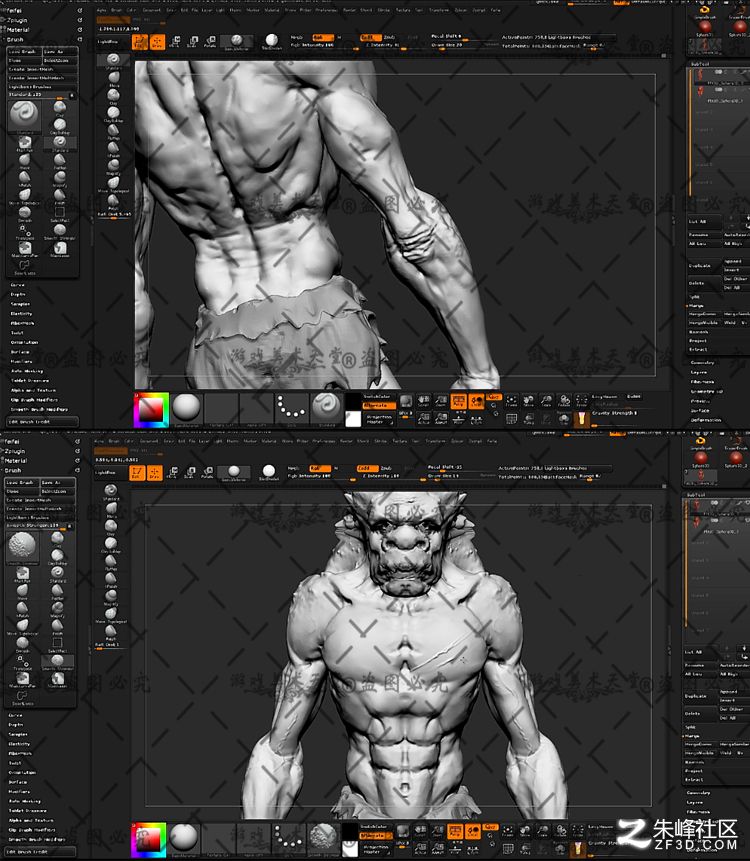This screenshot has width=750, height=861.
Task: Pick the Move brush in lower Brush palette
Action: [23, 591]
